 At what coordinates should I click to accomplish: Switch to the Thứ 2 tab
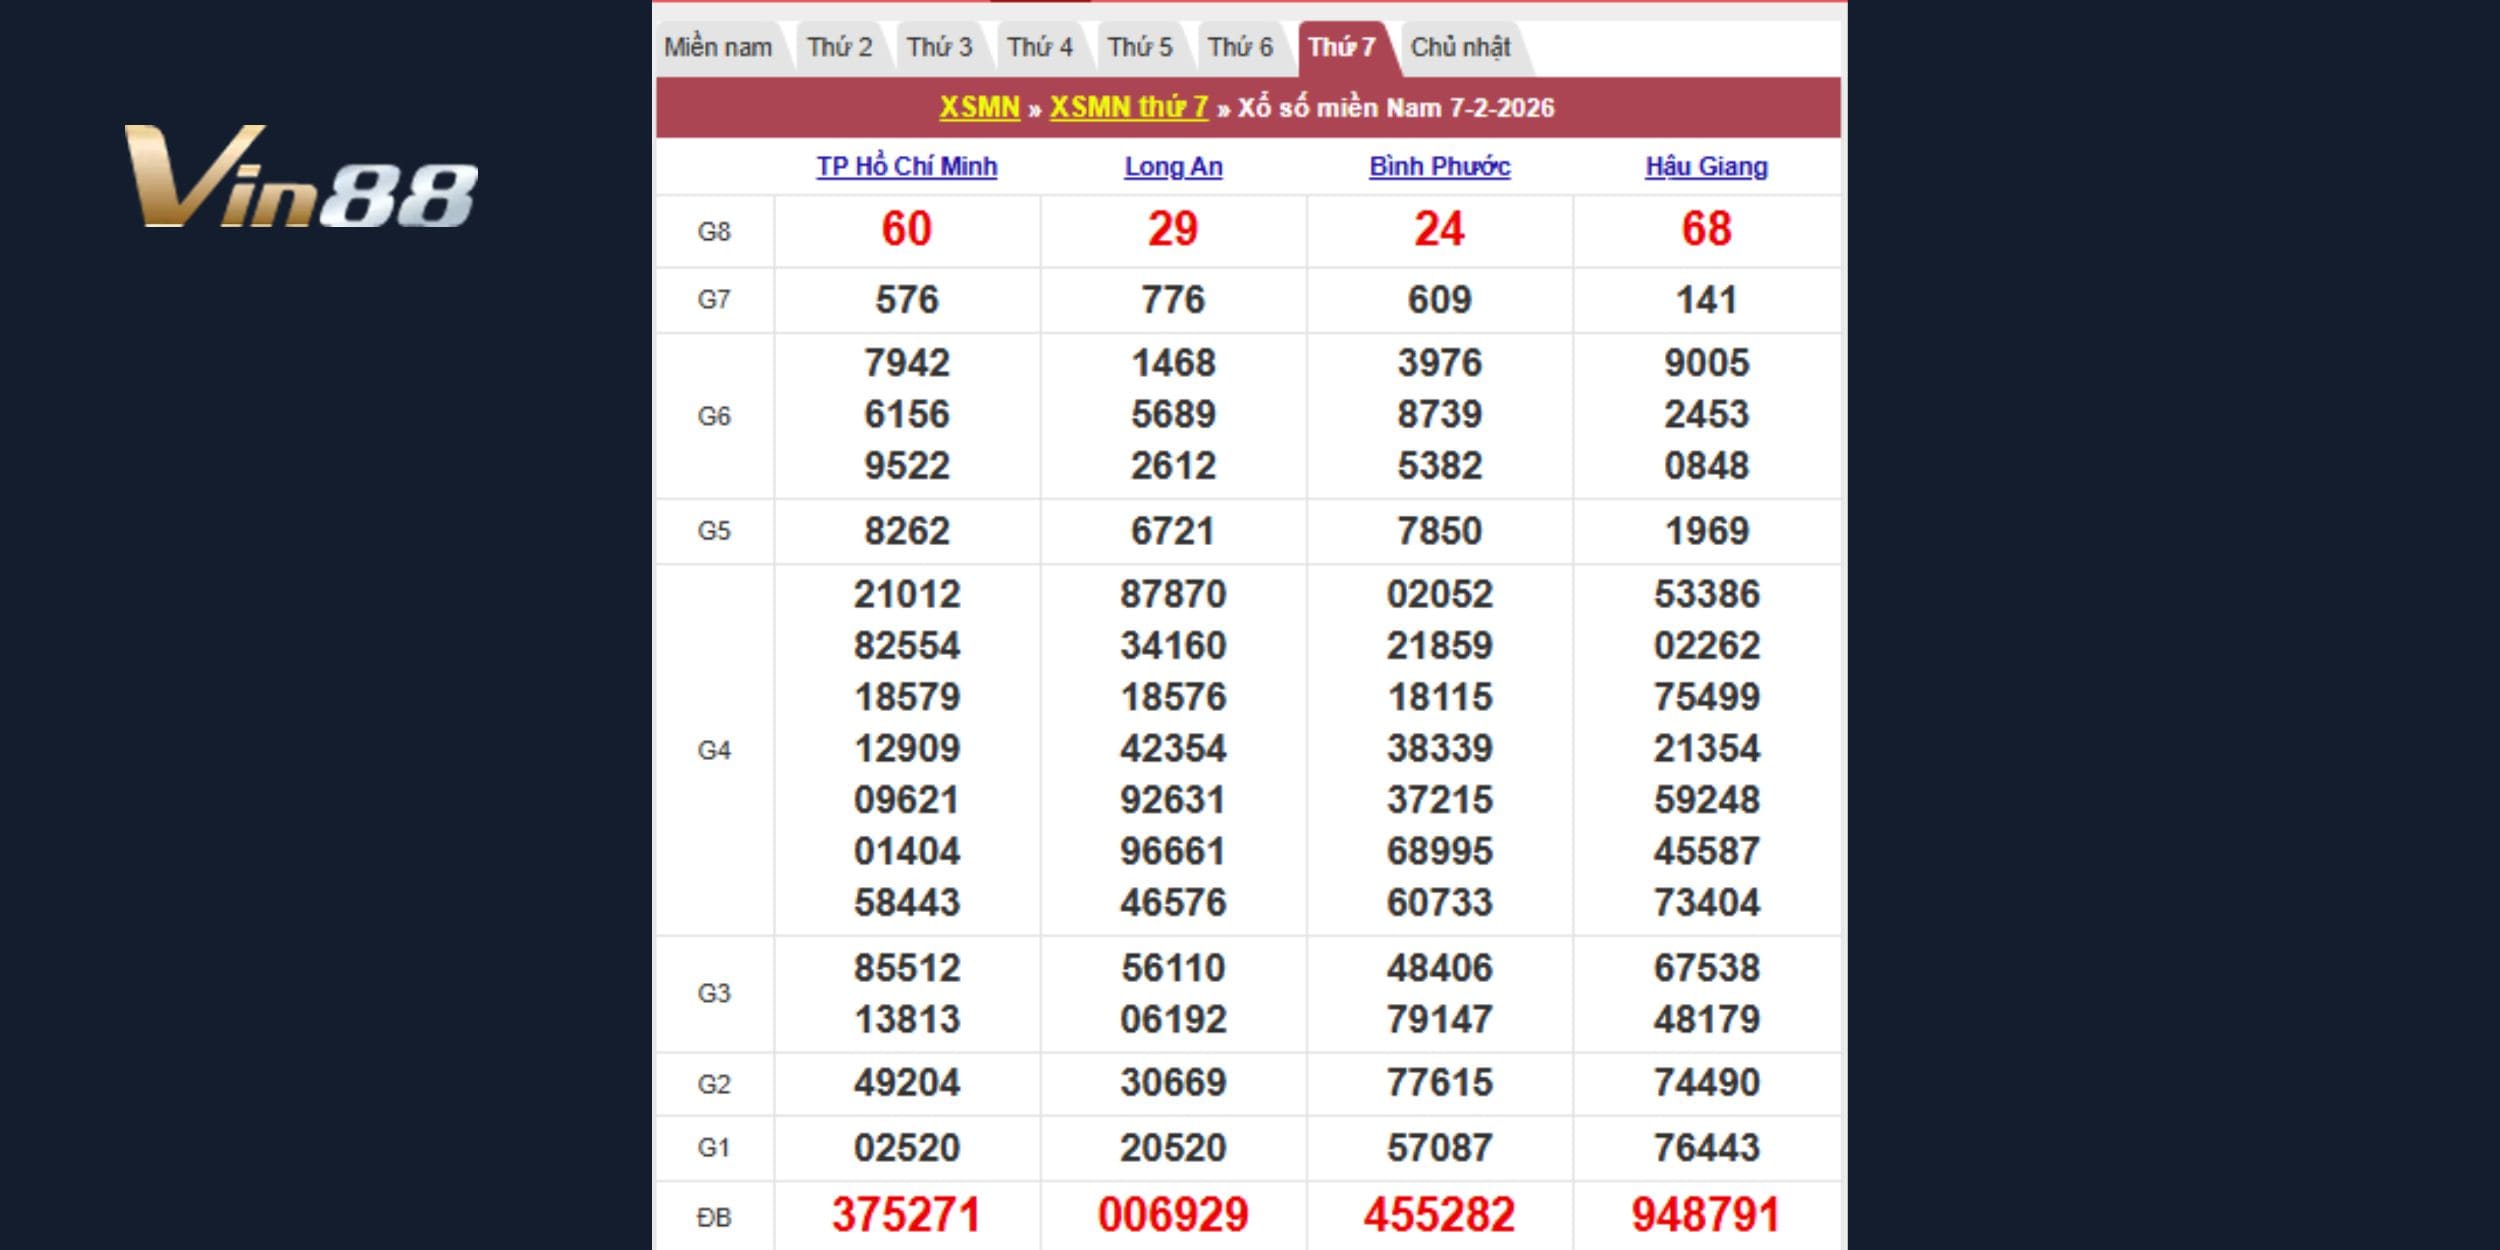pos(839,47)
